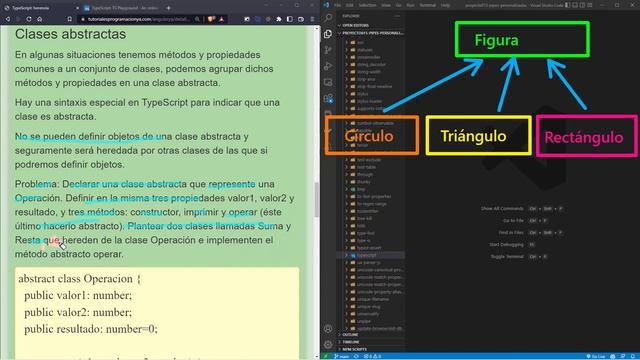Click the remote window indicator in status bar
The width and height of the screenshot is (640, 360).
point(326,356)
